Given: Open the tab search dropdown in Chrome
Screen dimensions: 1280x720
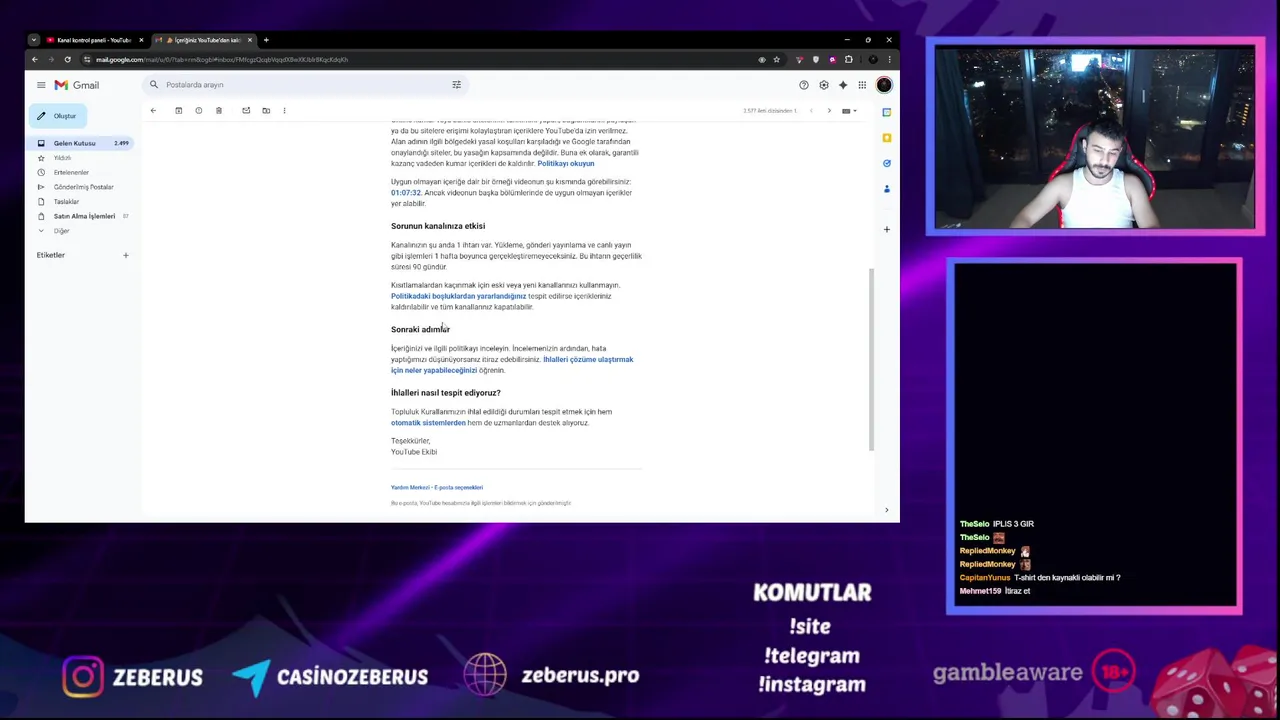Looking at the screenshot, I should coord(34,40).
